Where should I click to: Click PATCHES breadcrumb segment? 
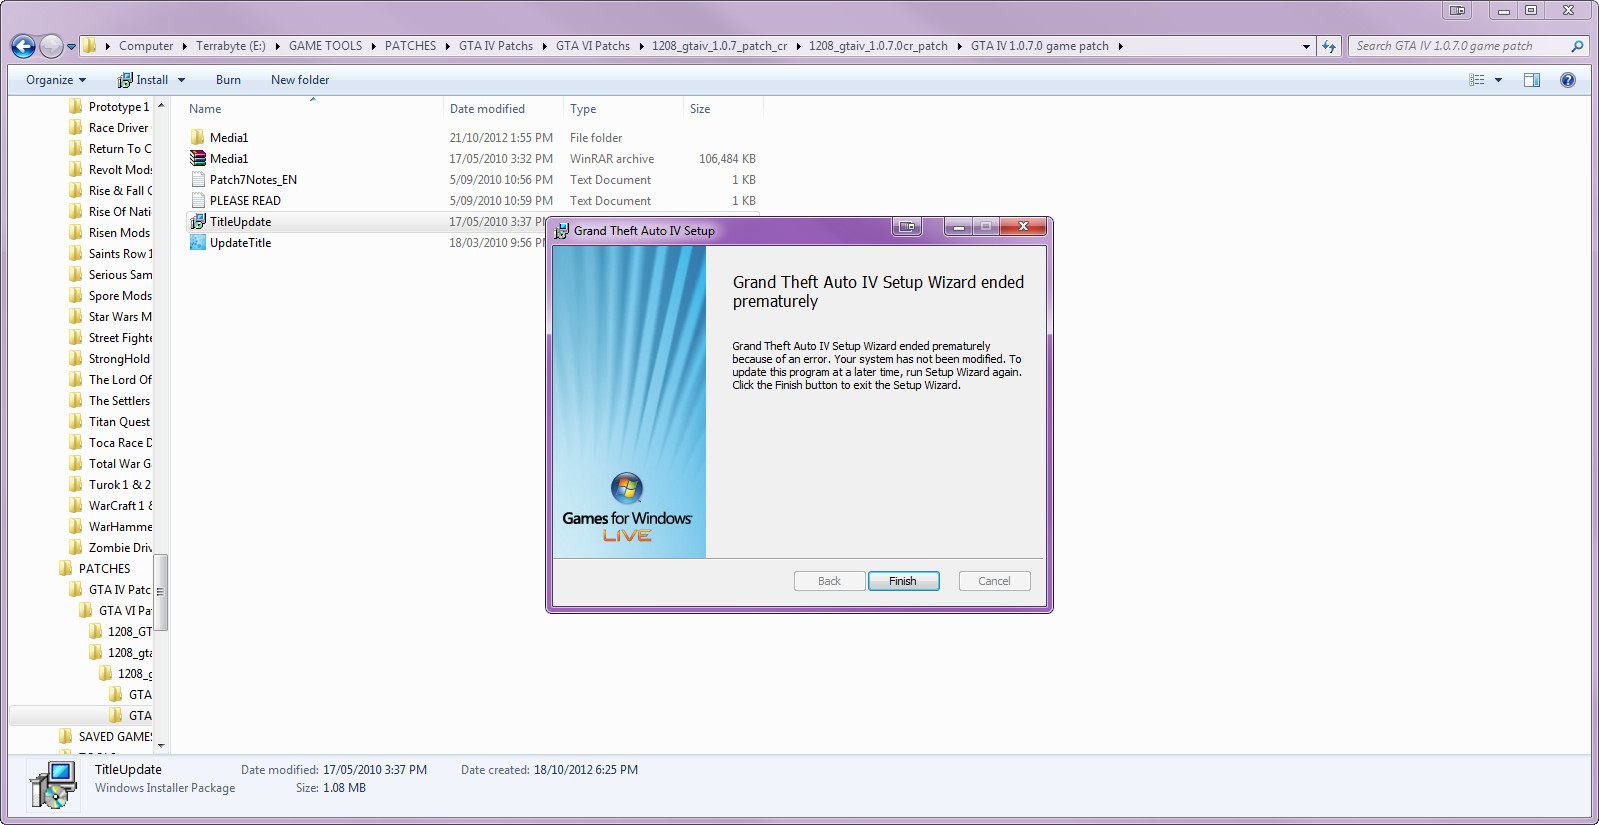410,46
